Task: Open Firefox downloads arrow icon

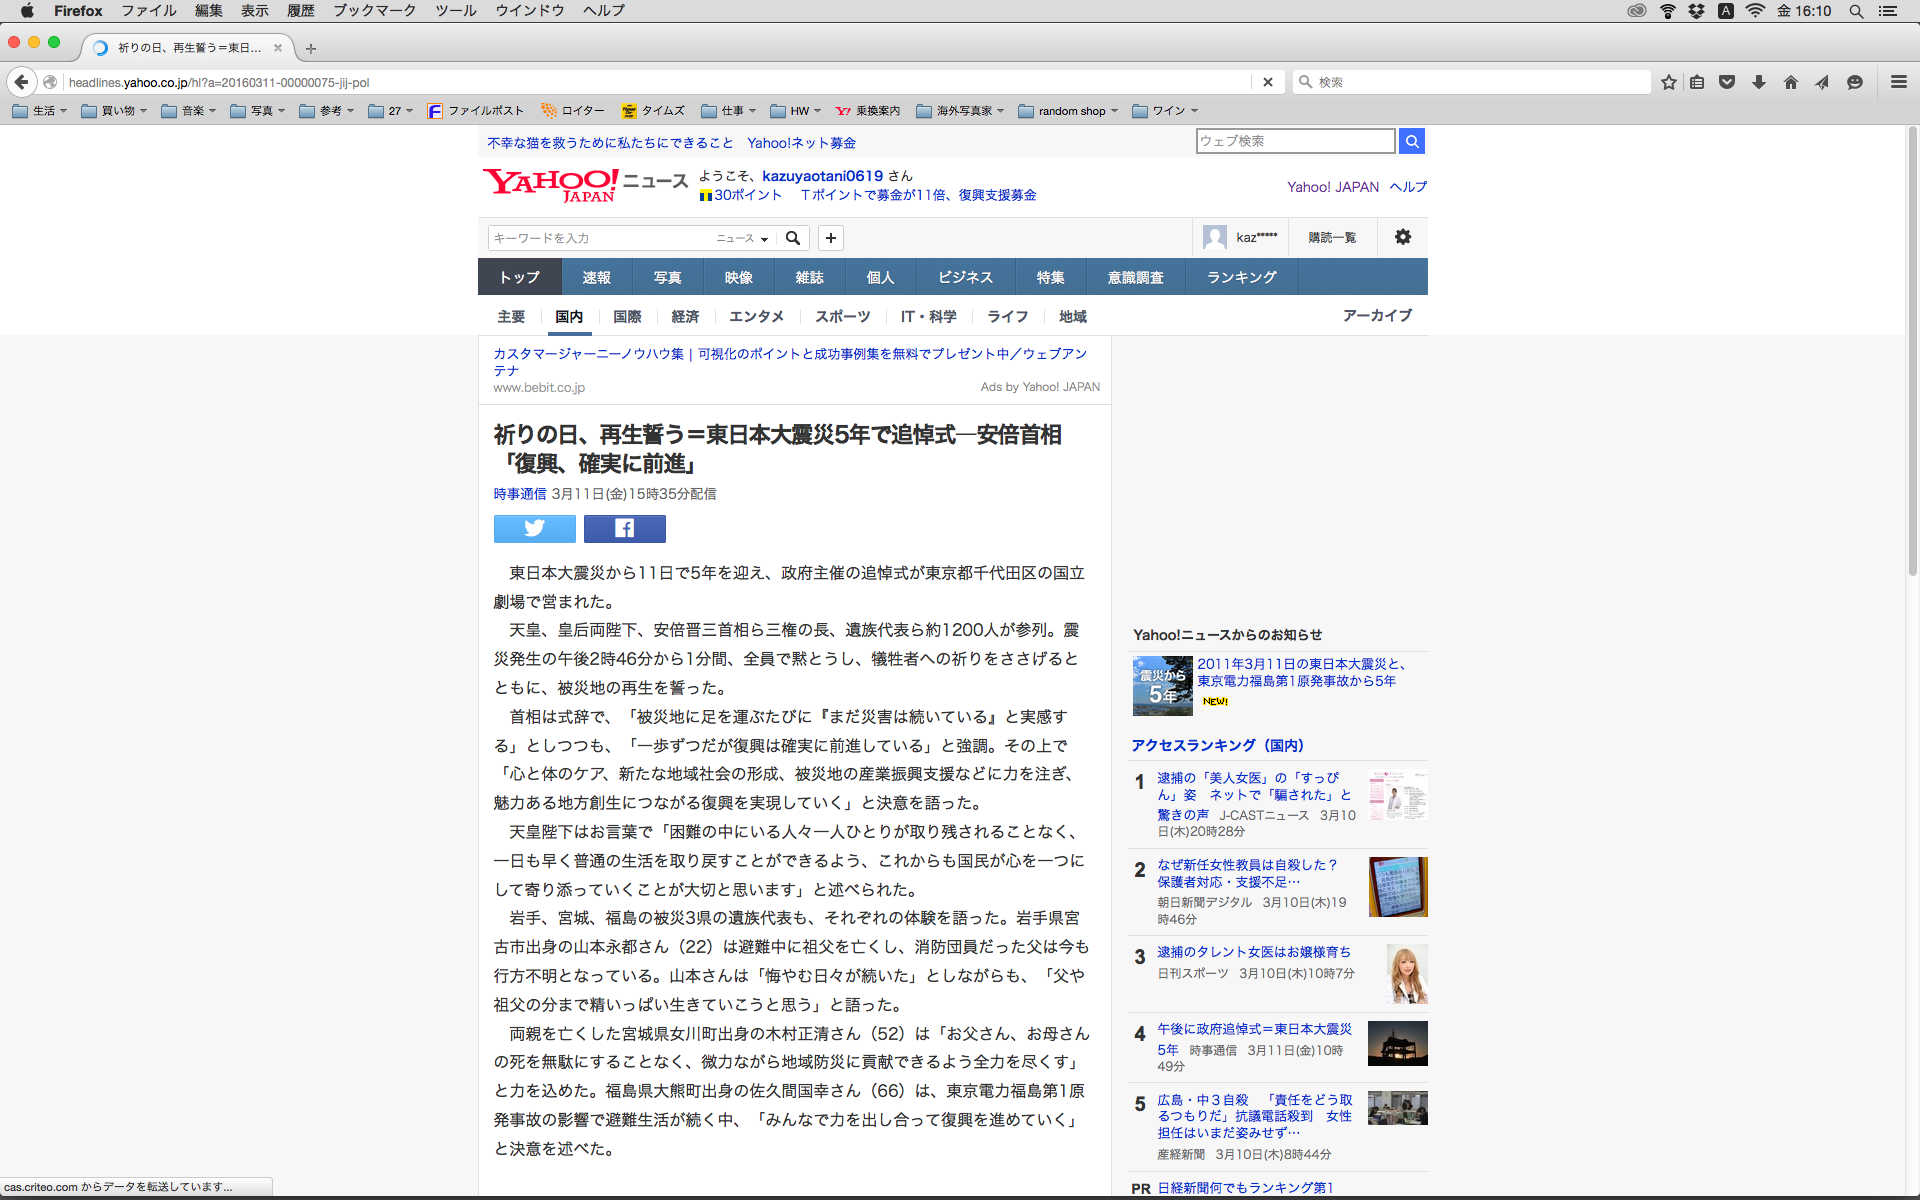Action: pos(1759,82)
